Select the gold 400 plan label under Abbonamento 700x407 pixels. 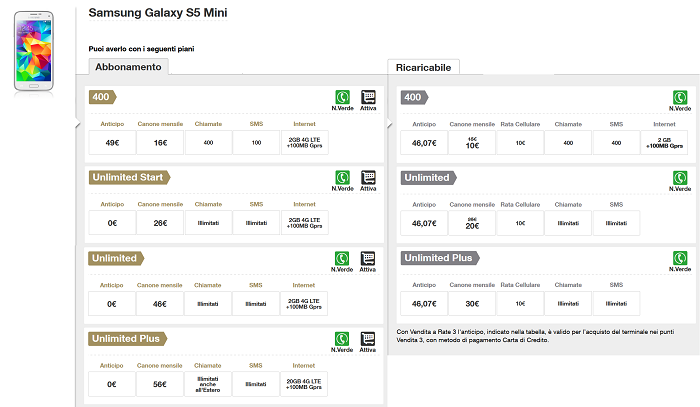click(103, 97)
